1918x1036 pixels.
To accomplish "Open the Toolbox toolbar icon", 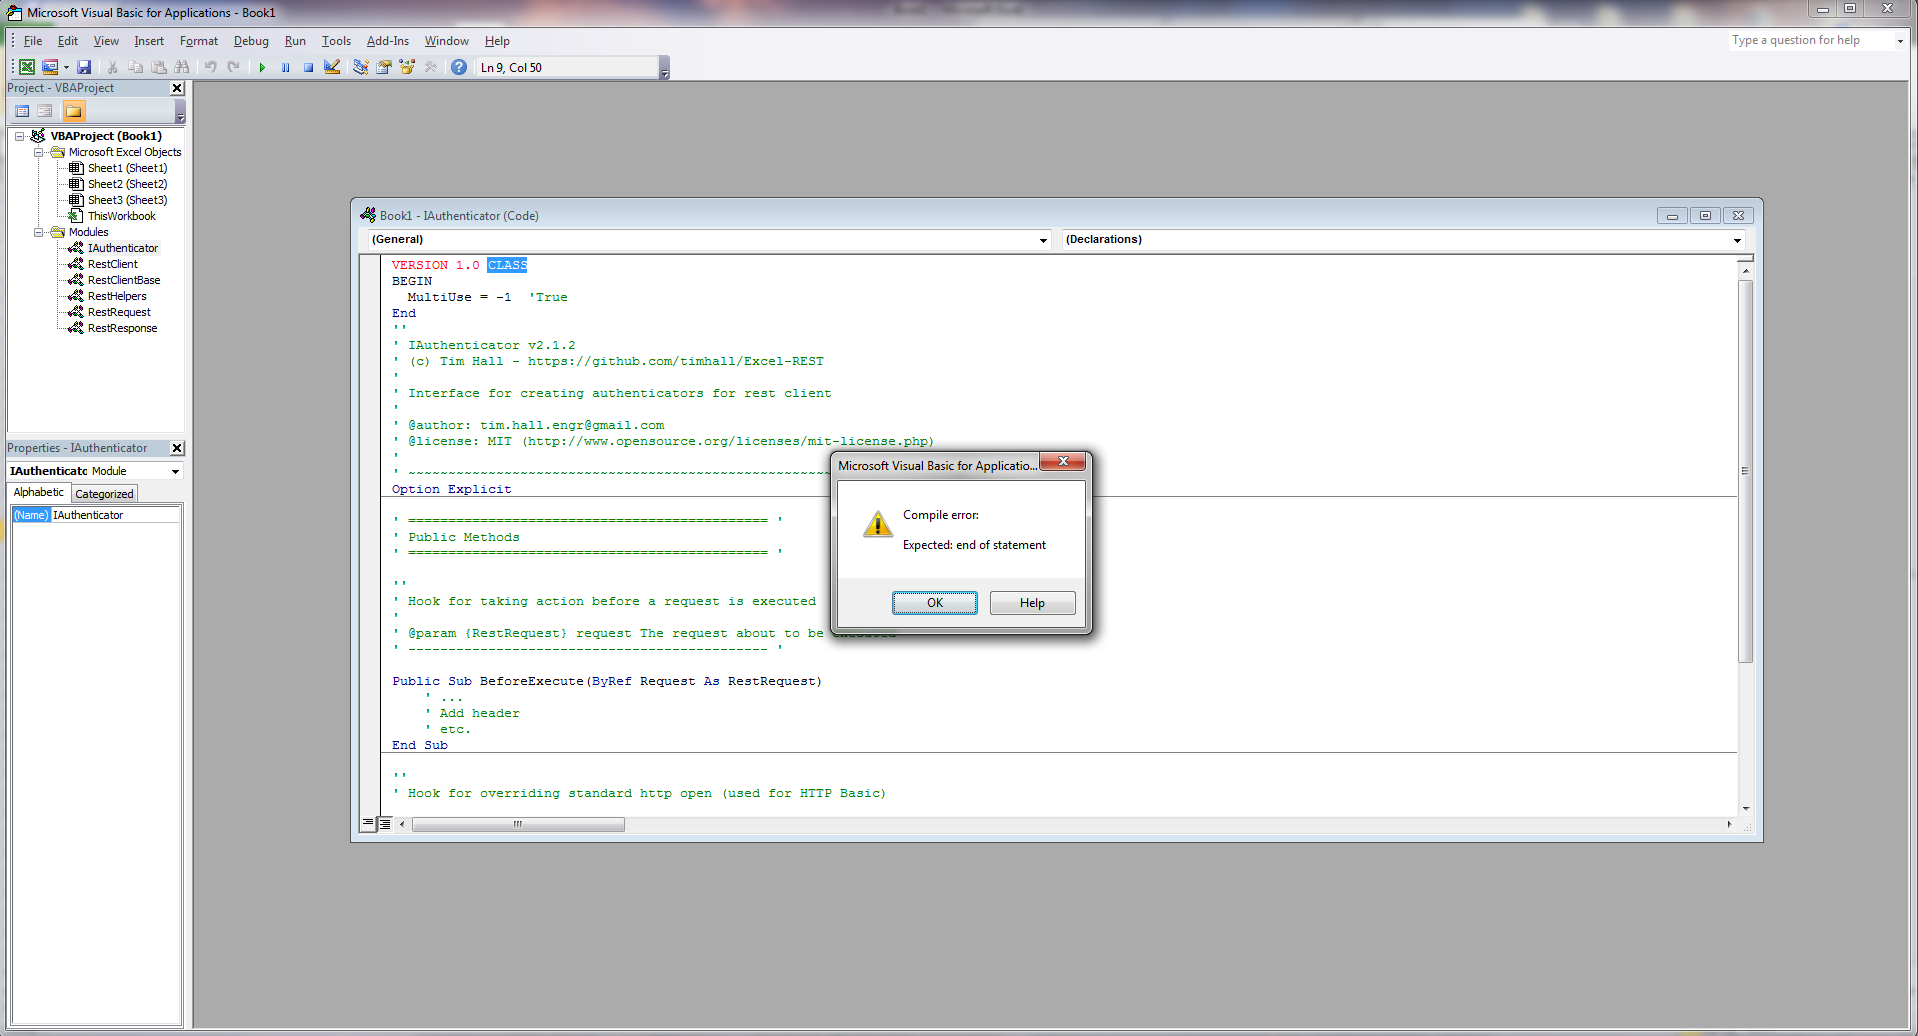I will coord(431,67).
